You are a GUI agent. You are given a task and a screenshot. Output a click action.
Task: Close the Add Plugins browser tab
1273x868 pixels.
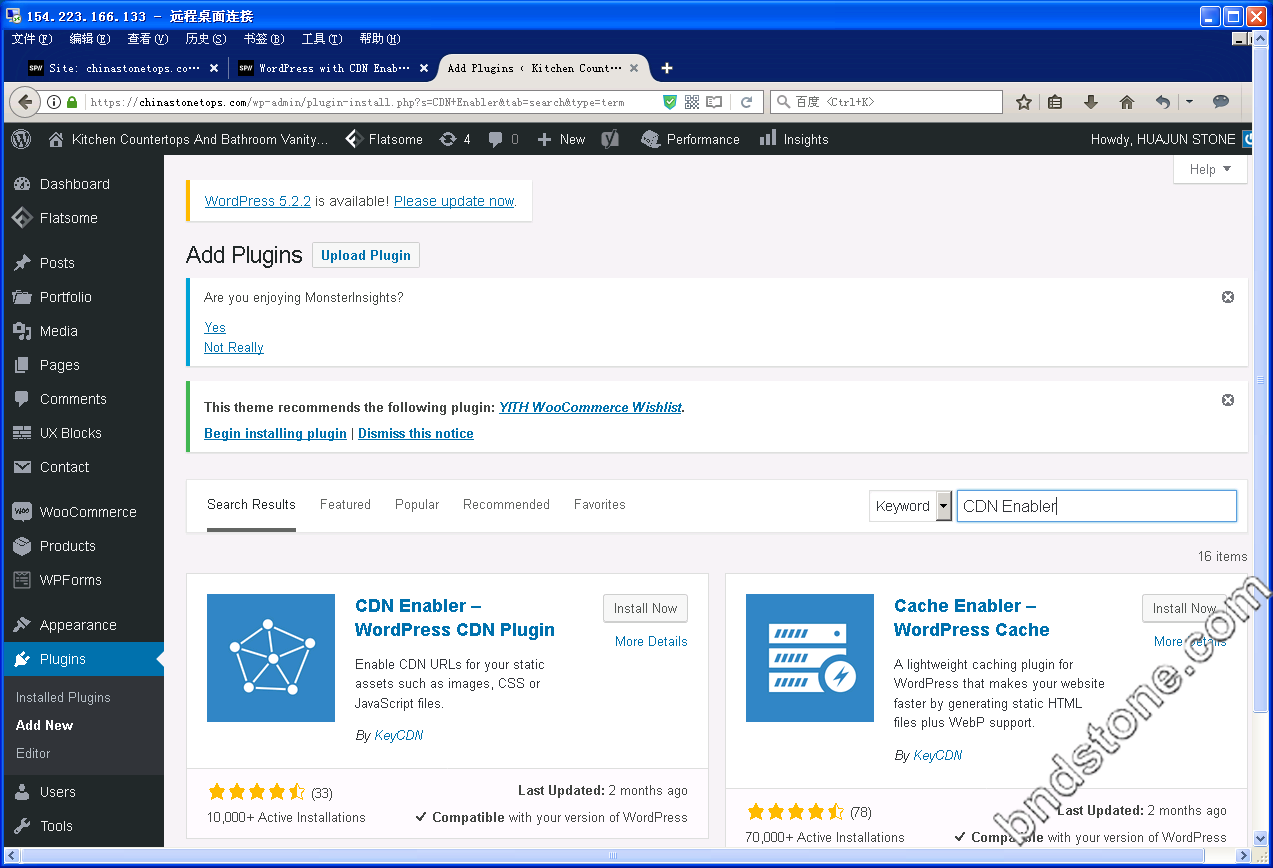[x=634, y=68]
